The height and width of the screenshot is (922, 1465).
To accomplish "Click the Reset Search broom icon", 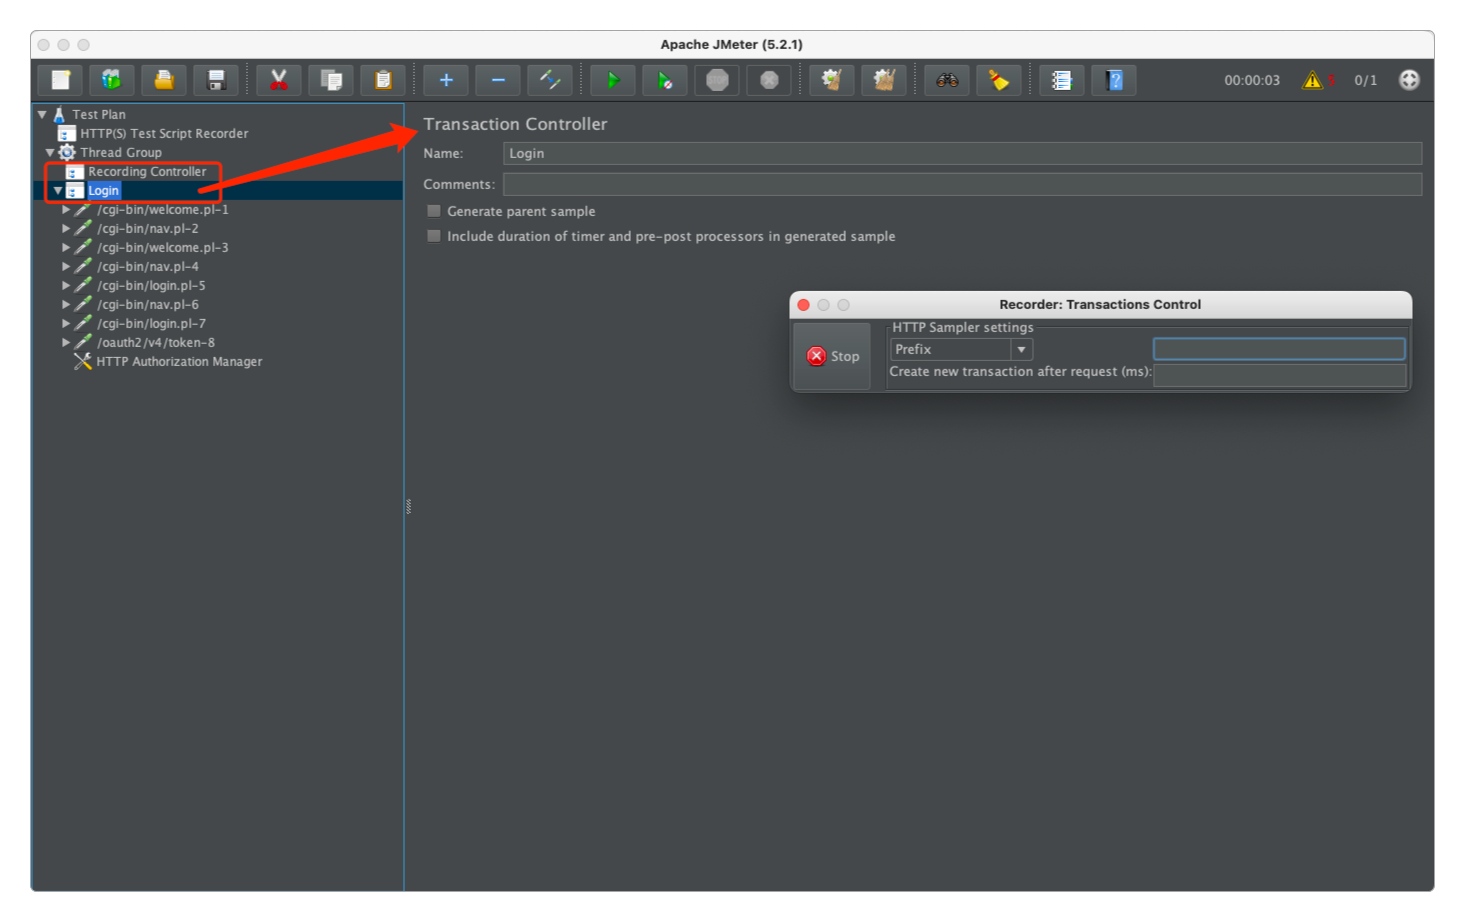I will coord(999,80).
